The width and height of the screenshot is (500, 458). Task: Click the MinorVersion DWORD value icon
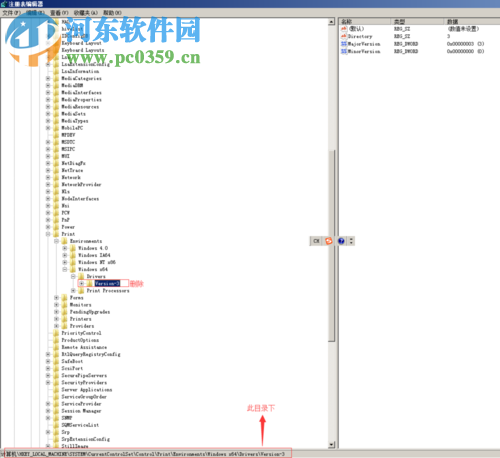[344, 51]
